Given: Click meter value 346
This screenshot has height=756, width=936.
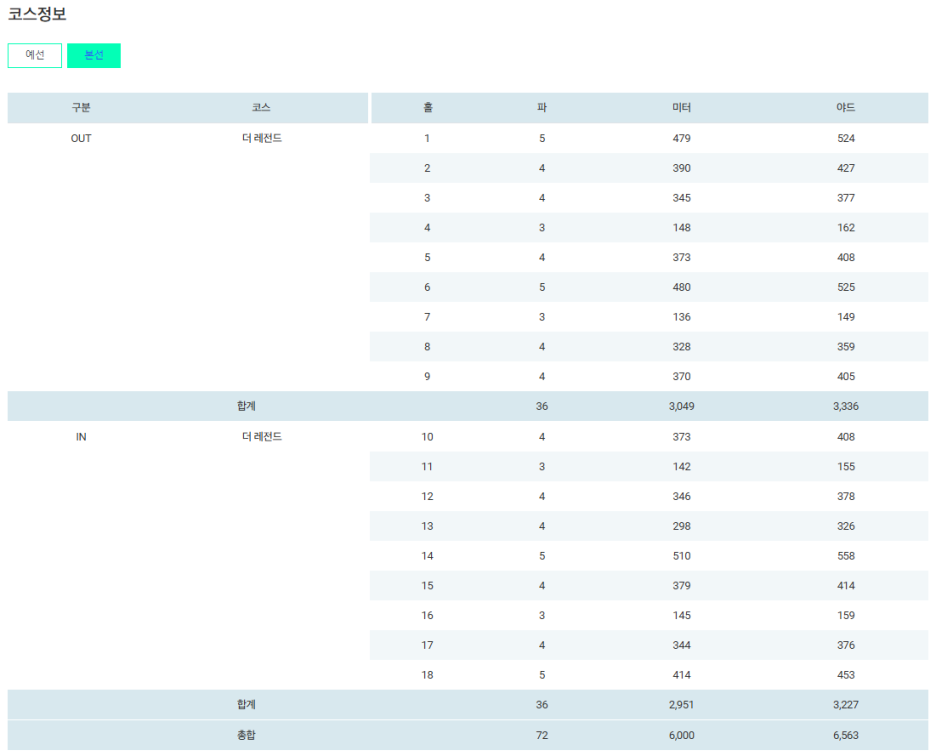Looking at the screenshot, I should pos(681,497).
